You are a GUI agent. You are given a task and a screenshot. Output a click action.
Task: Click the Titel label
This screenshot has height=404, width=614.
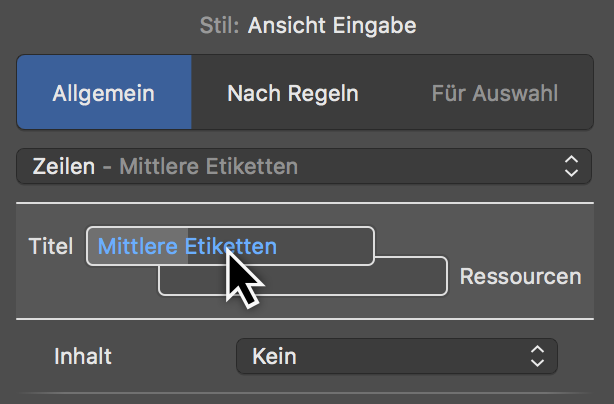[x=51, y=246]
